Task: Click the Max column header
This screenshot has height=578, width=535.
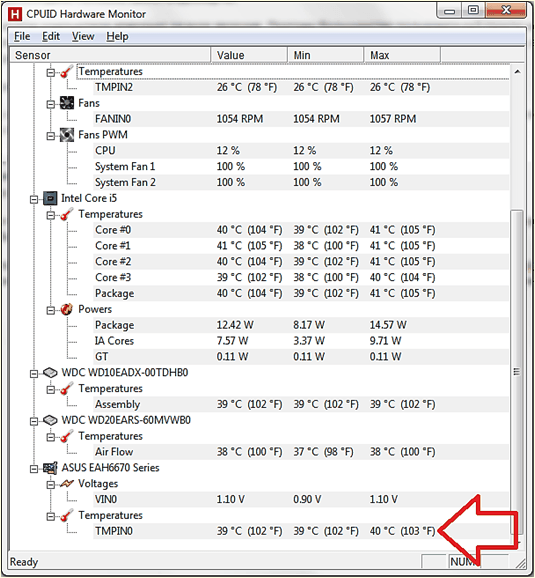Action: pyautogui.click(x=403, y=55)
